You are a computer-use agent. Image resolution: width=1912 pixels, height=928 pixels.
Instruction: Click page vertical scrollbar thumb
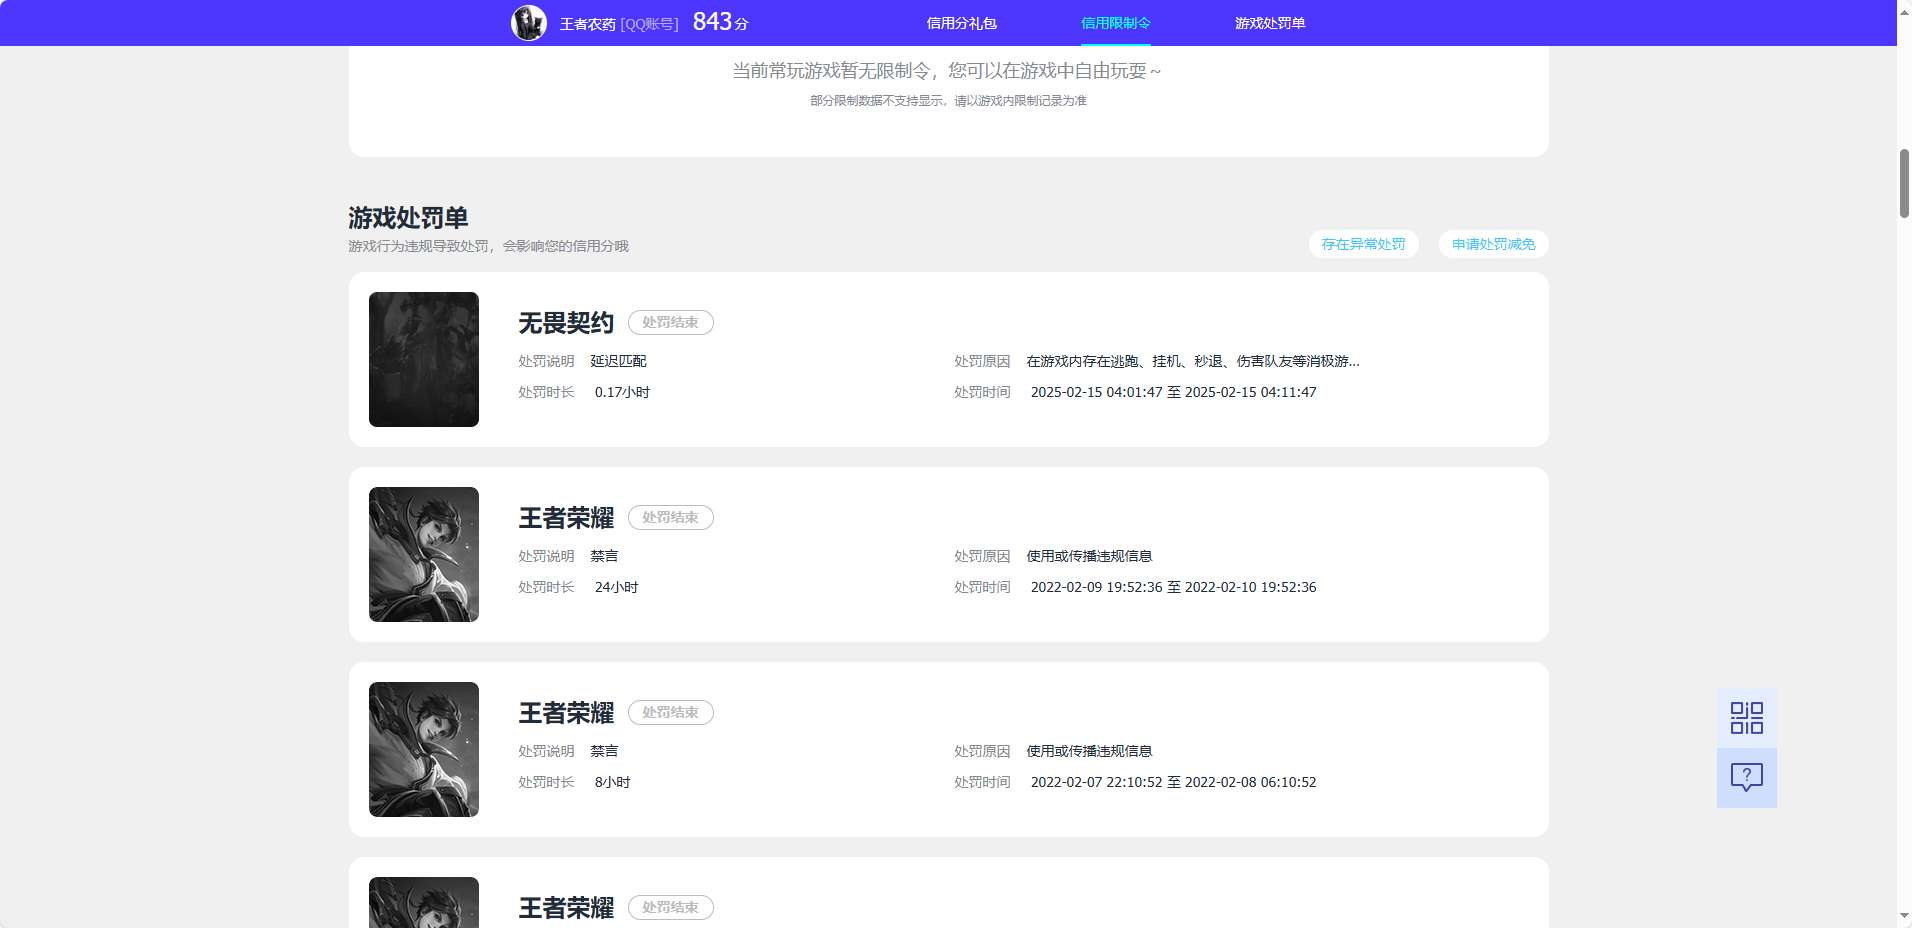1904,183
